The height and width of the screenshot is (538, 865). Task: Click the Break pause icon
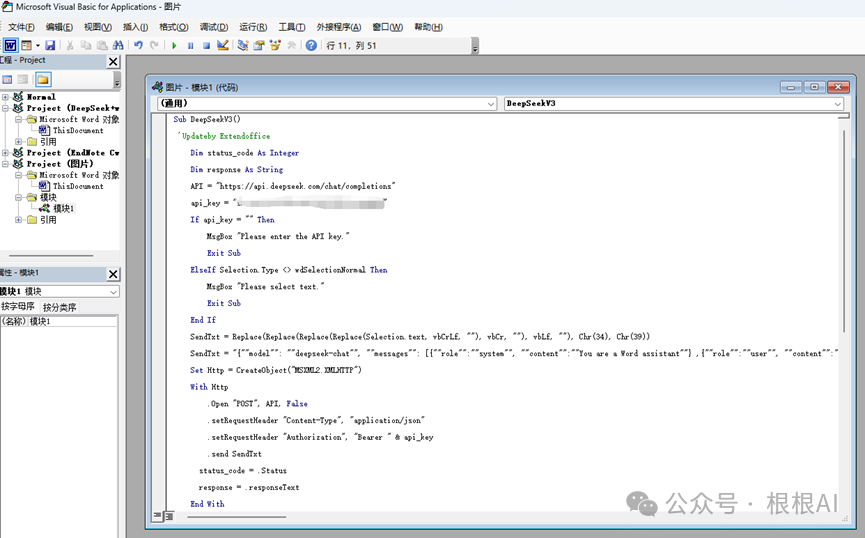(190, 45)
